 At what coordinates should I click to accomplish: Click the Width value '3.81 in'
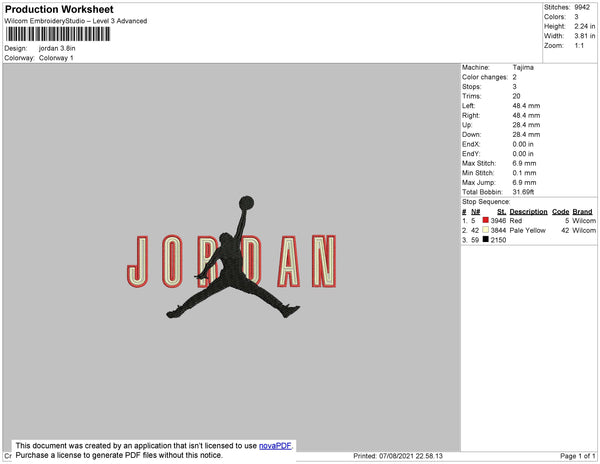coord(585,36)
